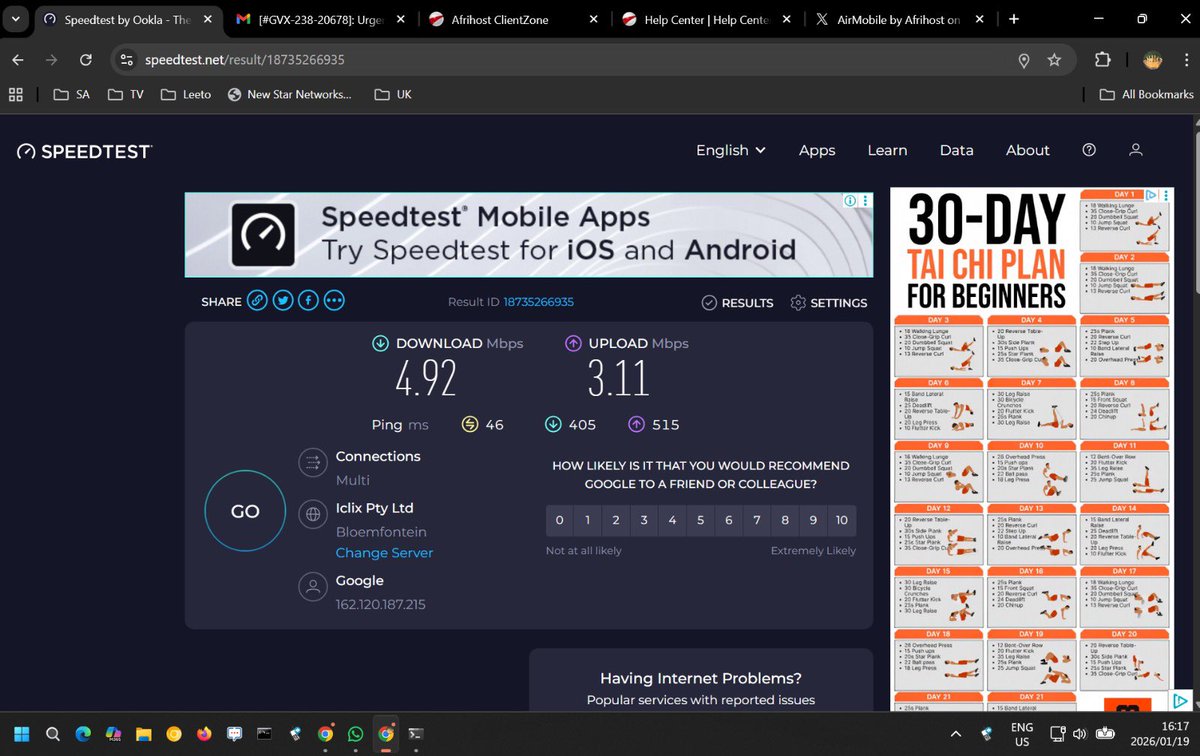This screenshot has height=756, width=1200.
Task: Open the About menu item
Action: point(1028,150)
